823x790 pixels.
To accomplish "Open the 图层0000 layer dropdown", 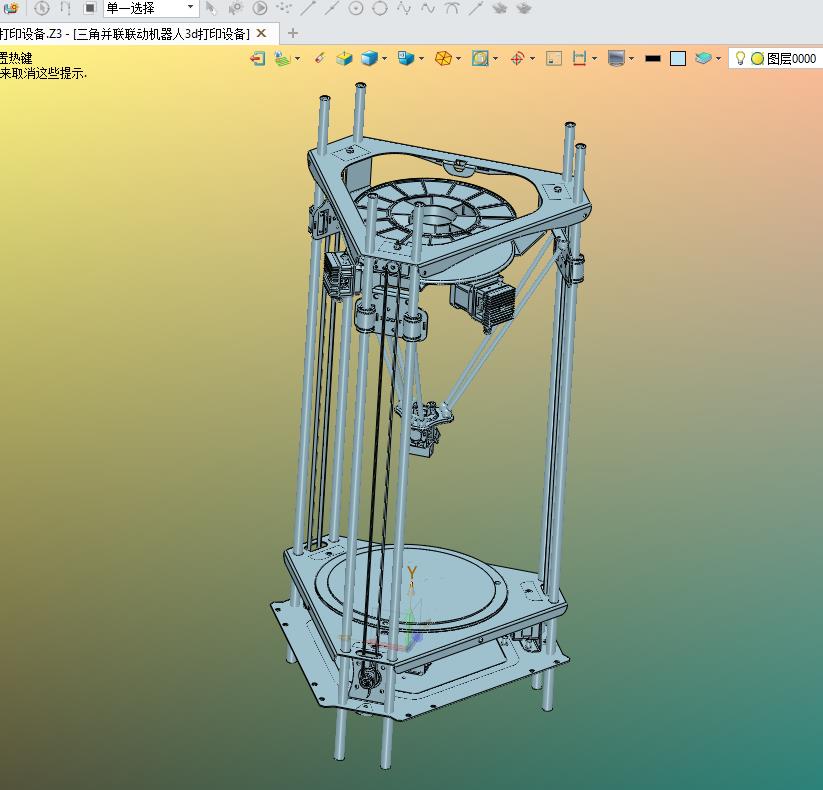I will click(790, 59).
